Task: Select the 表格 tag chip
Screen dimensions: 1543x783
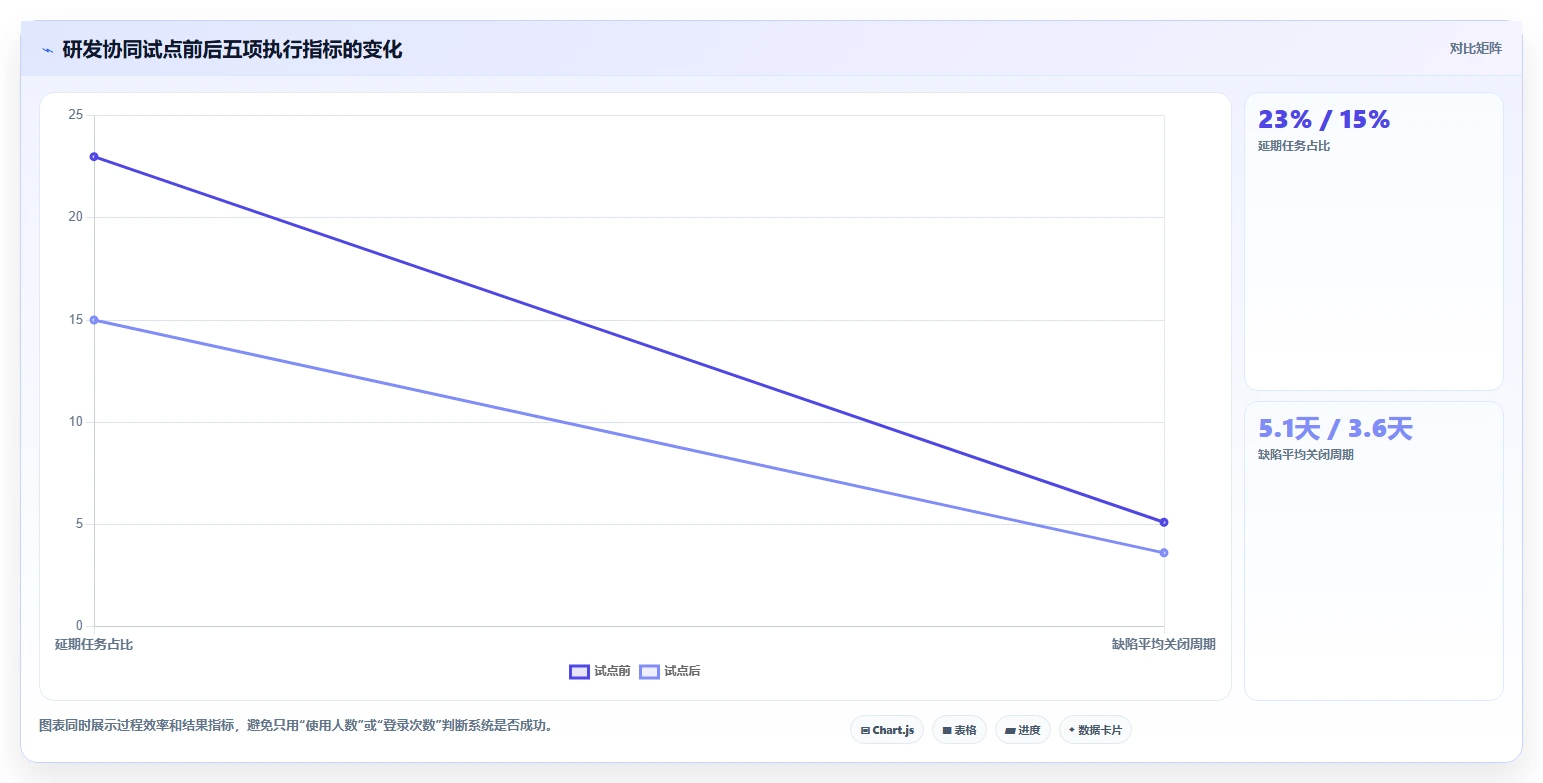Action: pos(959,730)
